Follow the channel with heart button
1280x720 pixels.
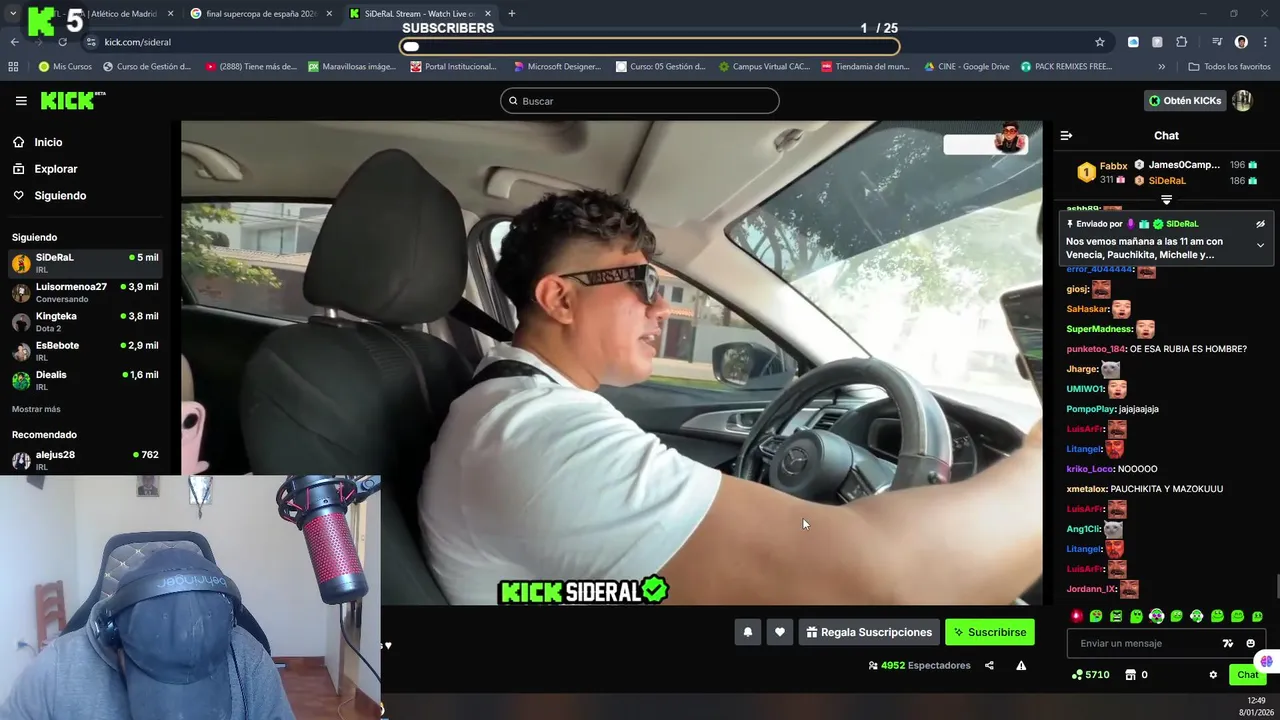click(x=780, y=632)
